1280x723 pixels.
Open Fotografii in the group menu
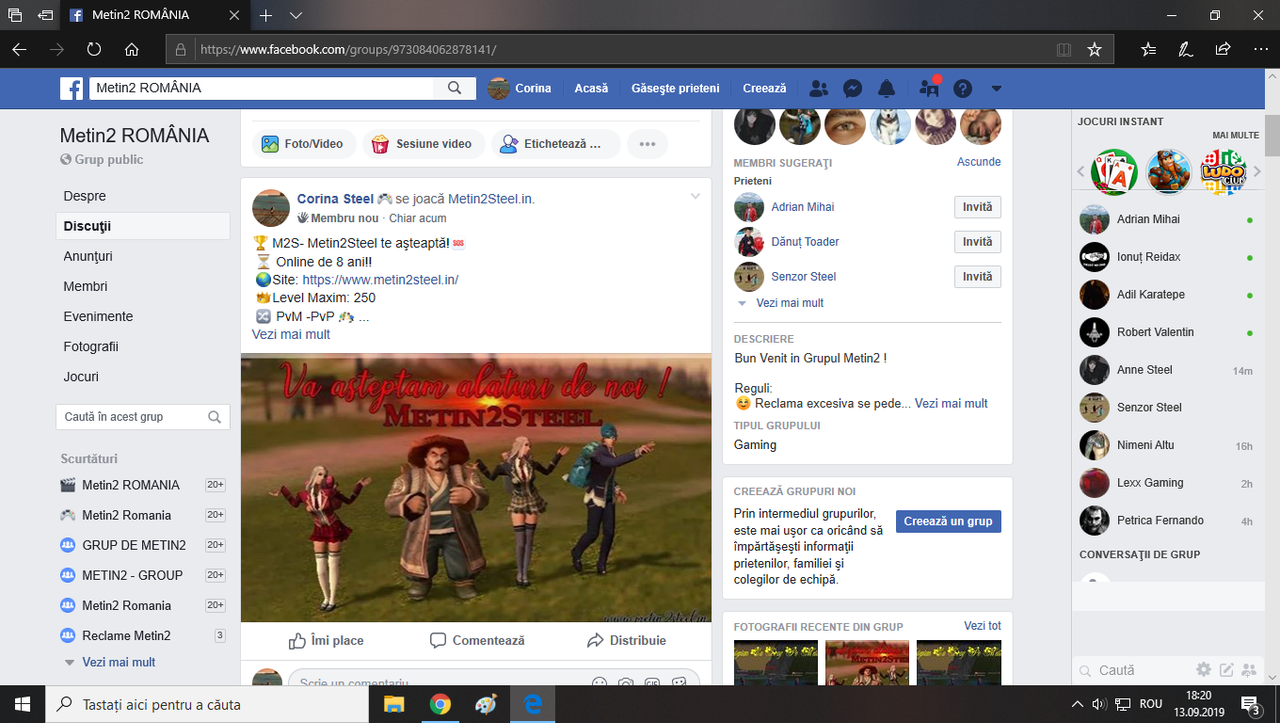tap(91, 346)
